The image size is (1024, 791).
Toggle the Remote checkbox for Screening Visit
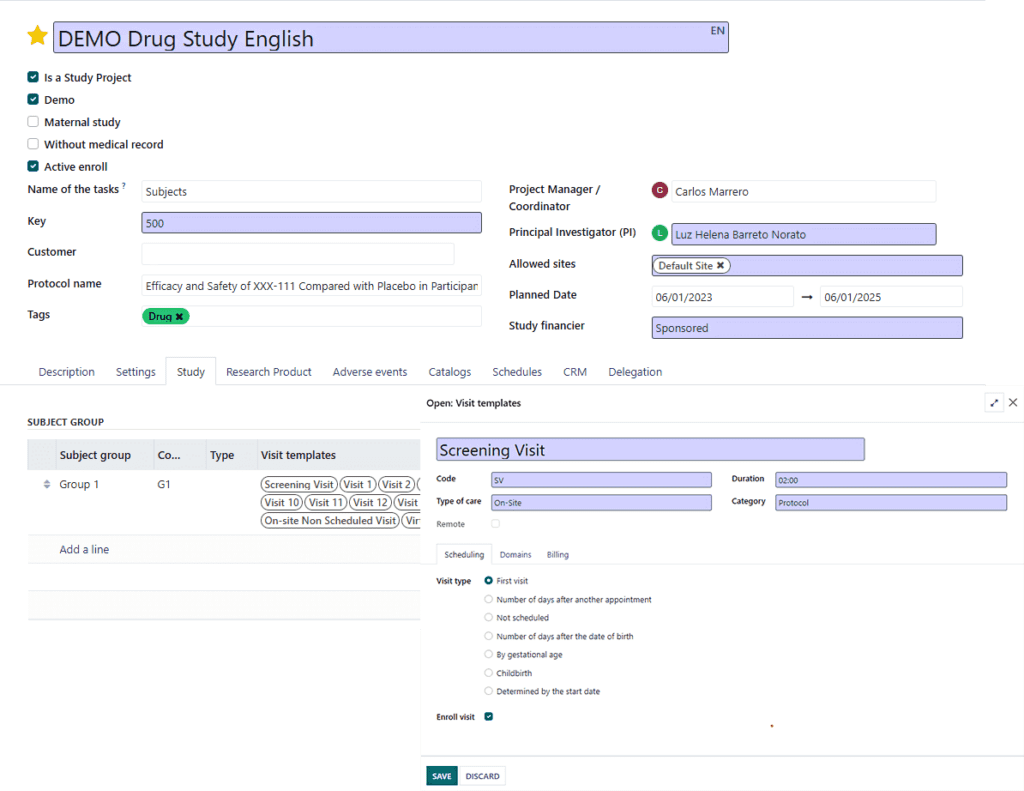(495, 523)
